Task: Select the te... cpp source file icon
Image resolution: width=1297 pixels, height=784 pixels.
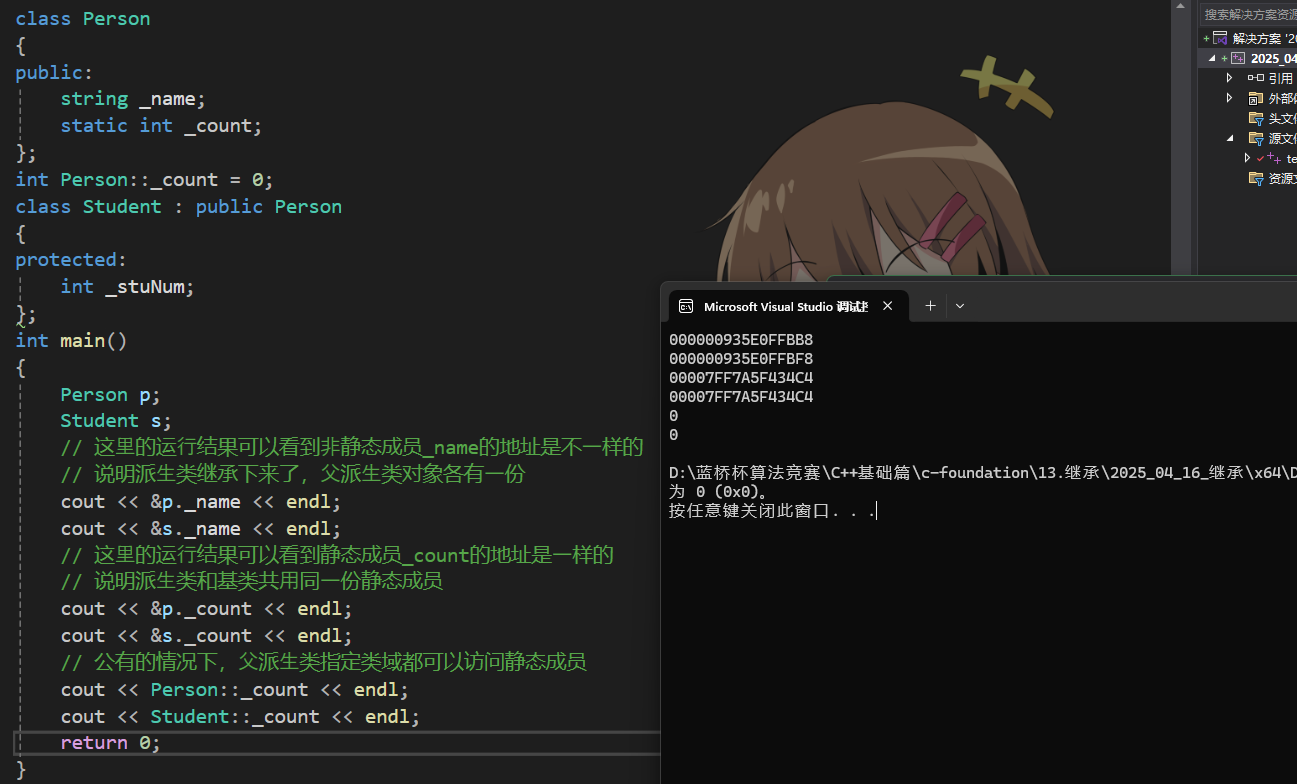Action: (x=1274, y=158)
